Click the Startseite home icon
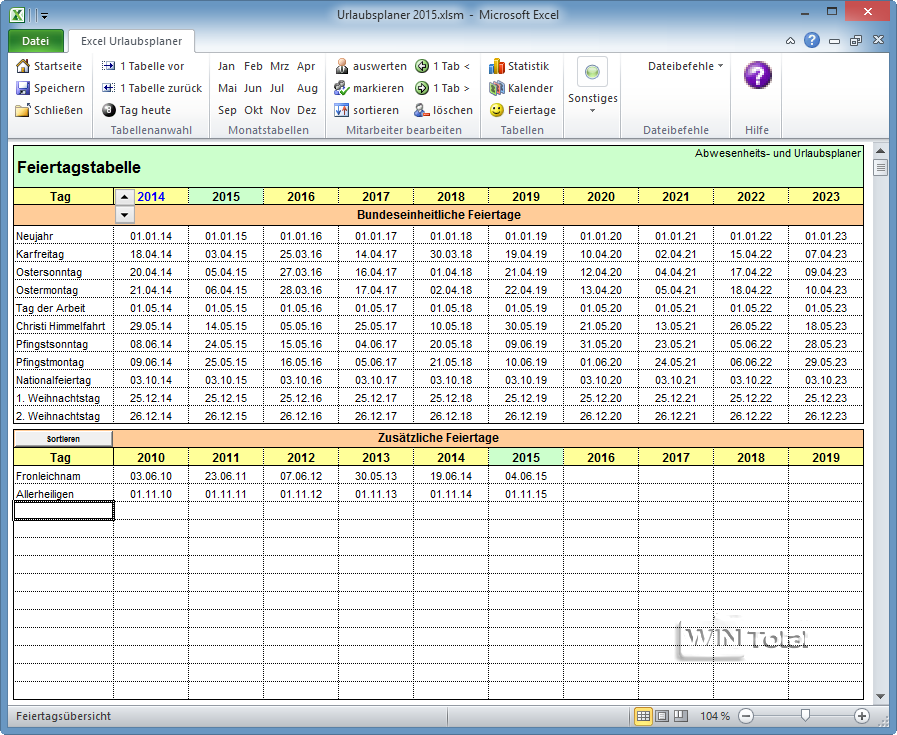Image resolution: width=897 pixels, height=735 pixels. tap(23, 66)
